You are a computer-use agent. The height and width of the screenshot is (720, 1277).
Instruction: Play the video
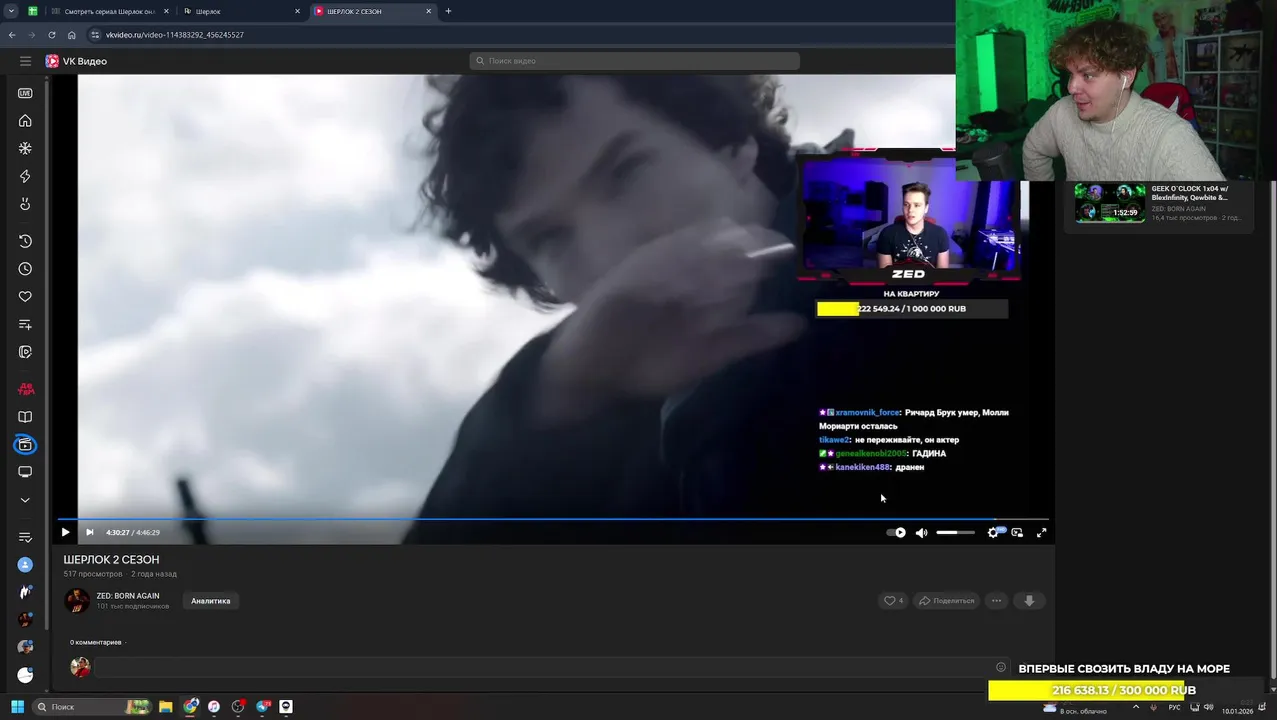66,532
